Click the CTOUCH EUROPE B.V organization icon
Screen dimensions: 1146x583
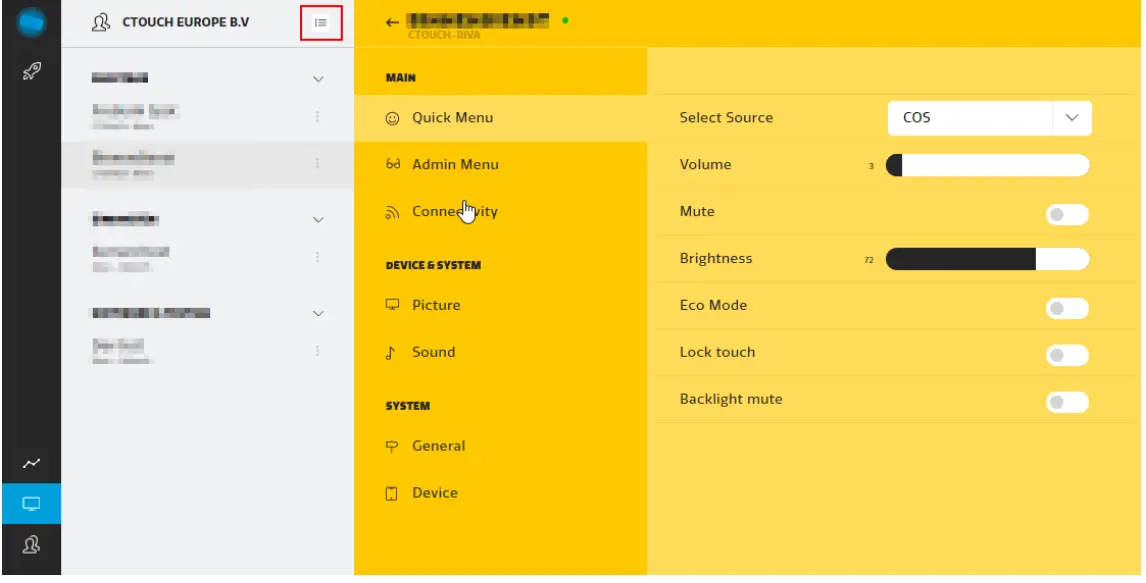100,22
